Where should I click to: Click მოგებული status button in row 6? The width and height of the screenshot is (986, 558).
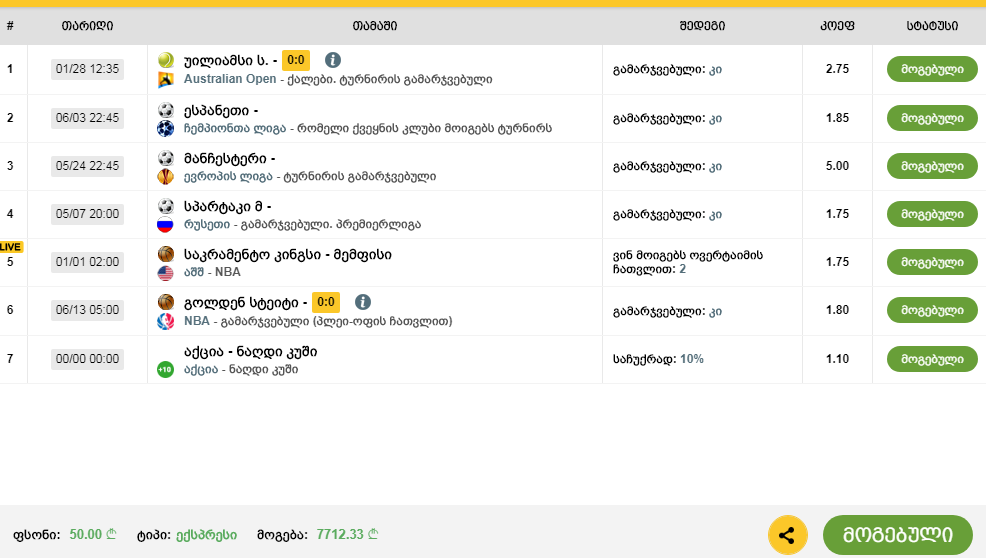coord(932,310)
